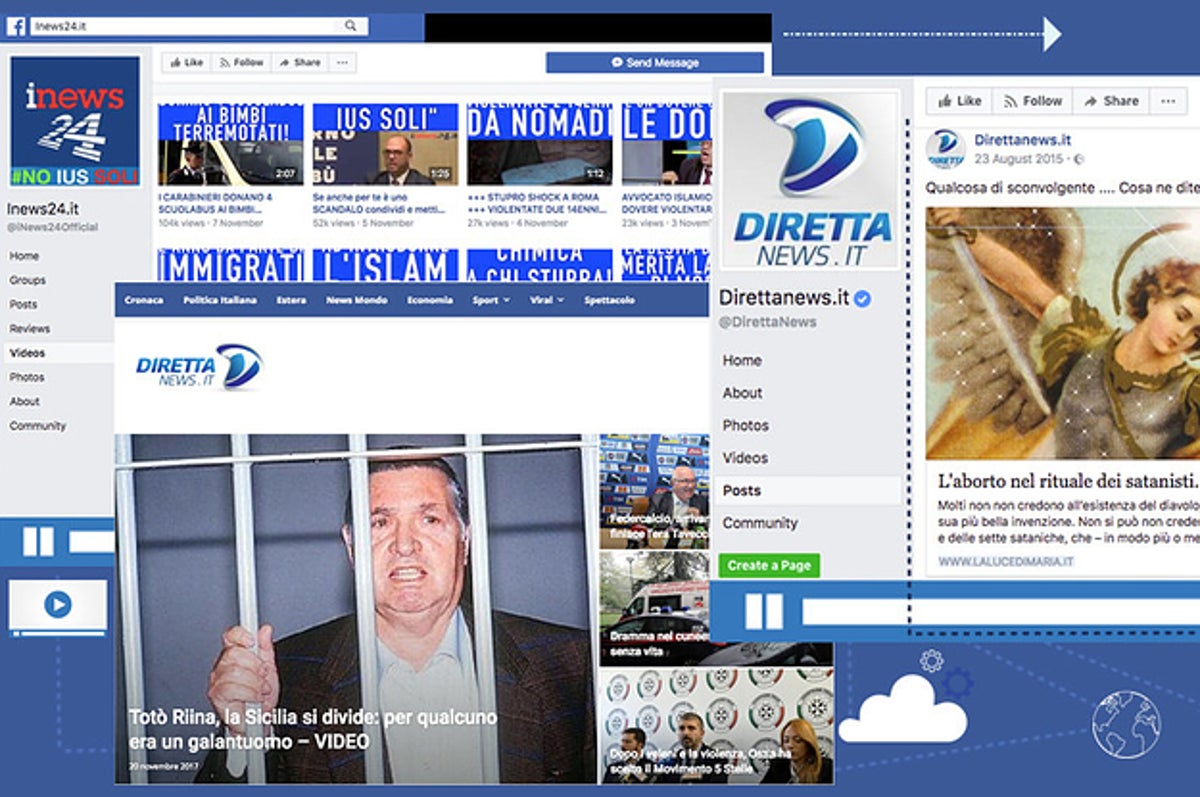Open Community in Inews24.it sidebar
This screenshot has height=797, width=1200.
click(x=38, y=426)
